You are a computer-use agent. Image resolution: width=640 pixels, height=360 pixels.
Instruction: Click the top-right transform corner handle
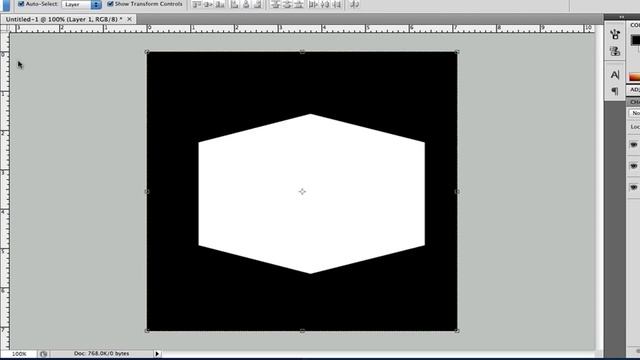pyautogui.click(x=457, y=52)
